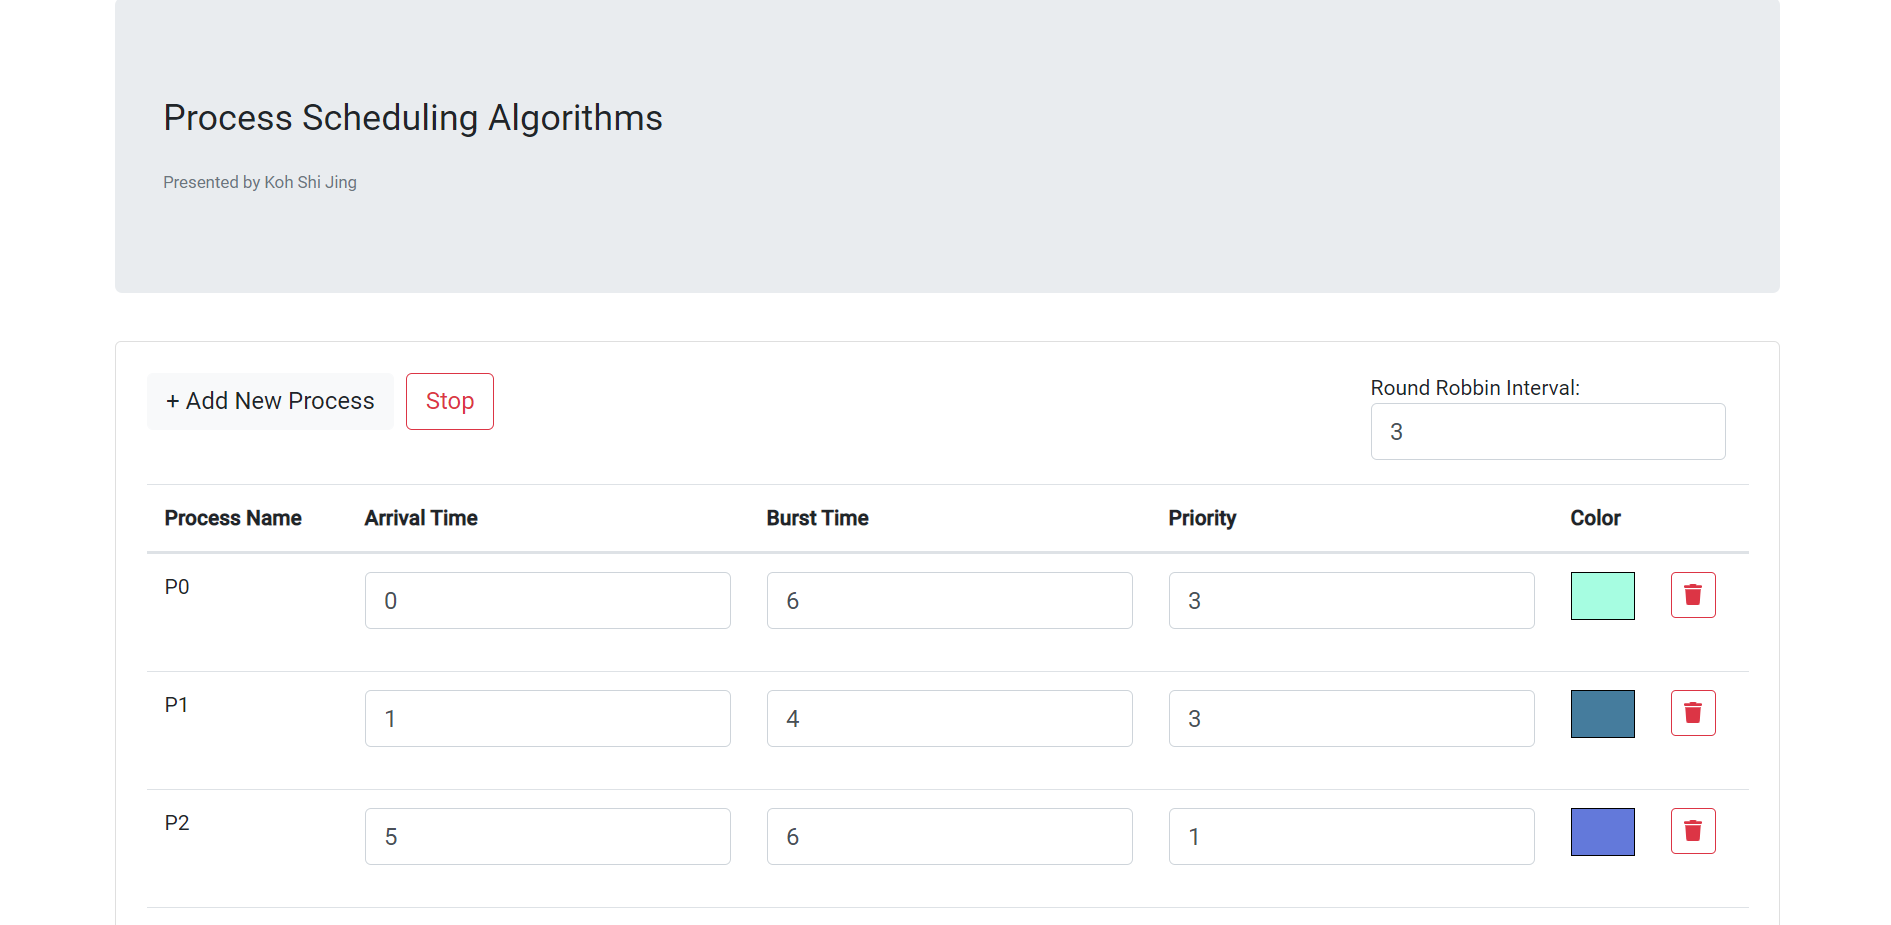Edit the P2 burst time field
This screenshot has height=925, width=1891.
[x=950, y=837]
